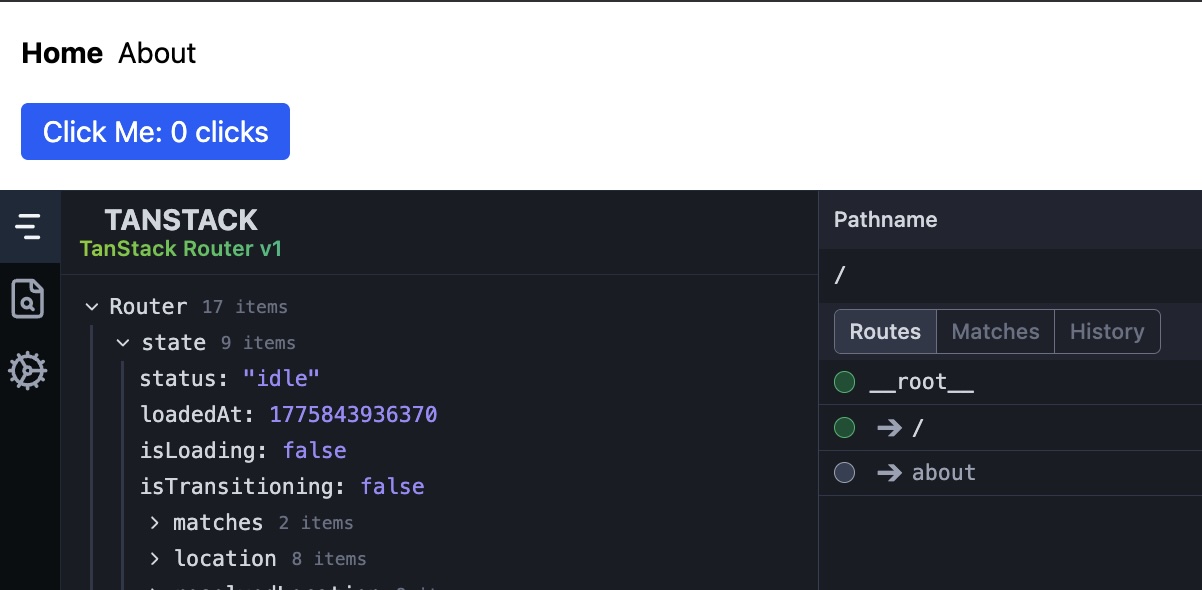The image size is (1202, 590).
Task: Switch to the Matches tab
Action: click(995, 331)
